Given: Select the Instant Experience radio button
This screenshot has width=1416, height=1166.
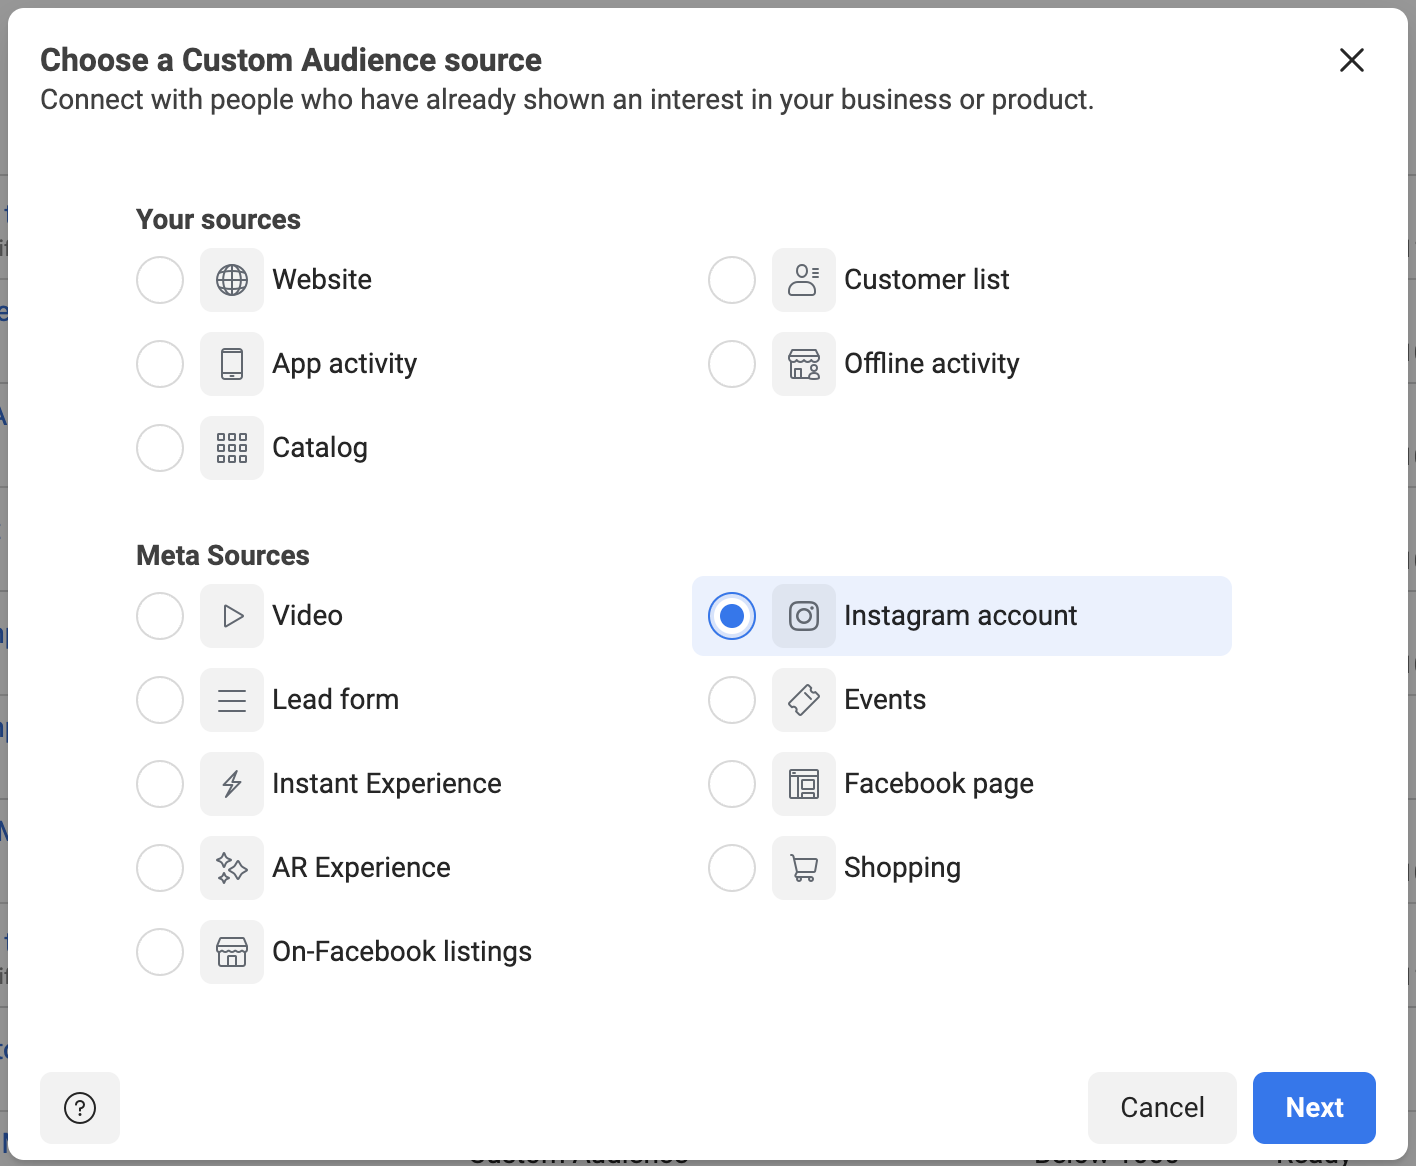Looking at the screenshot, I should pyautogui.click(x=160, y=784).
